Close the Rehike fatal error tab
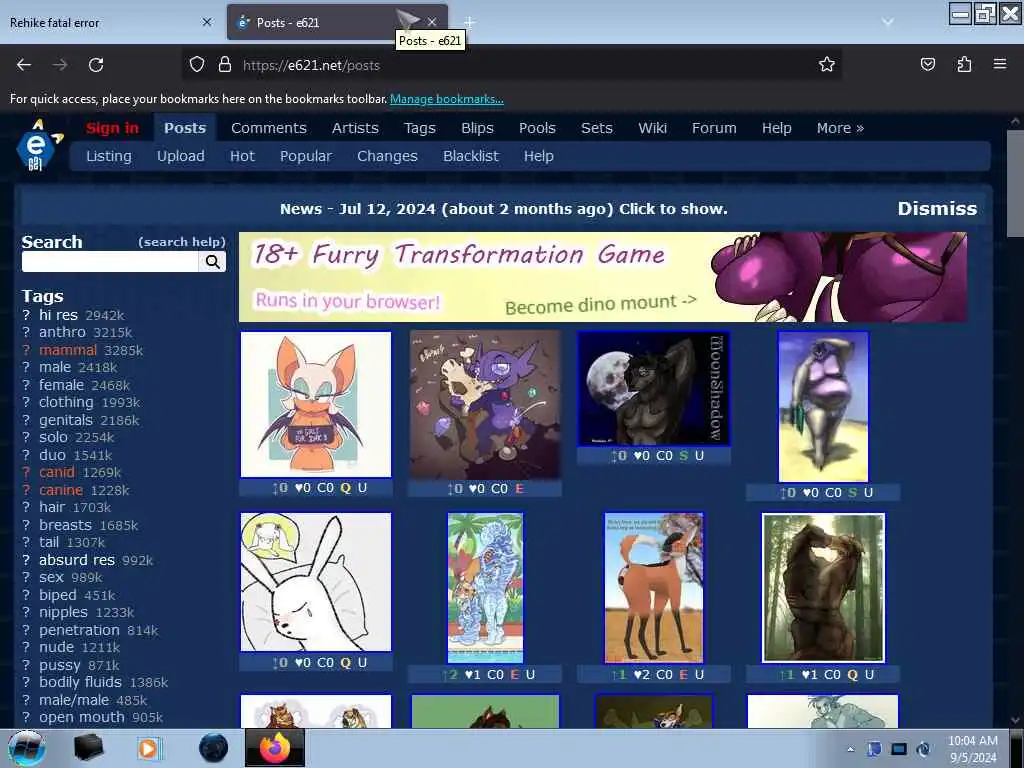Image resolution: width=1024 pixels, height=768 pixels. point(207,22)
